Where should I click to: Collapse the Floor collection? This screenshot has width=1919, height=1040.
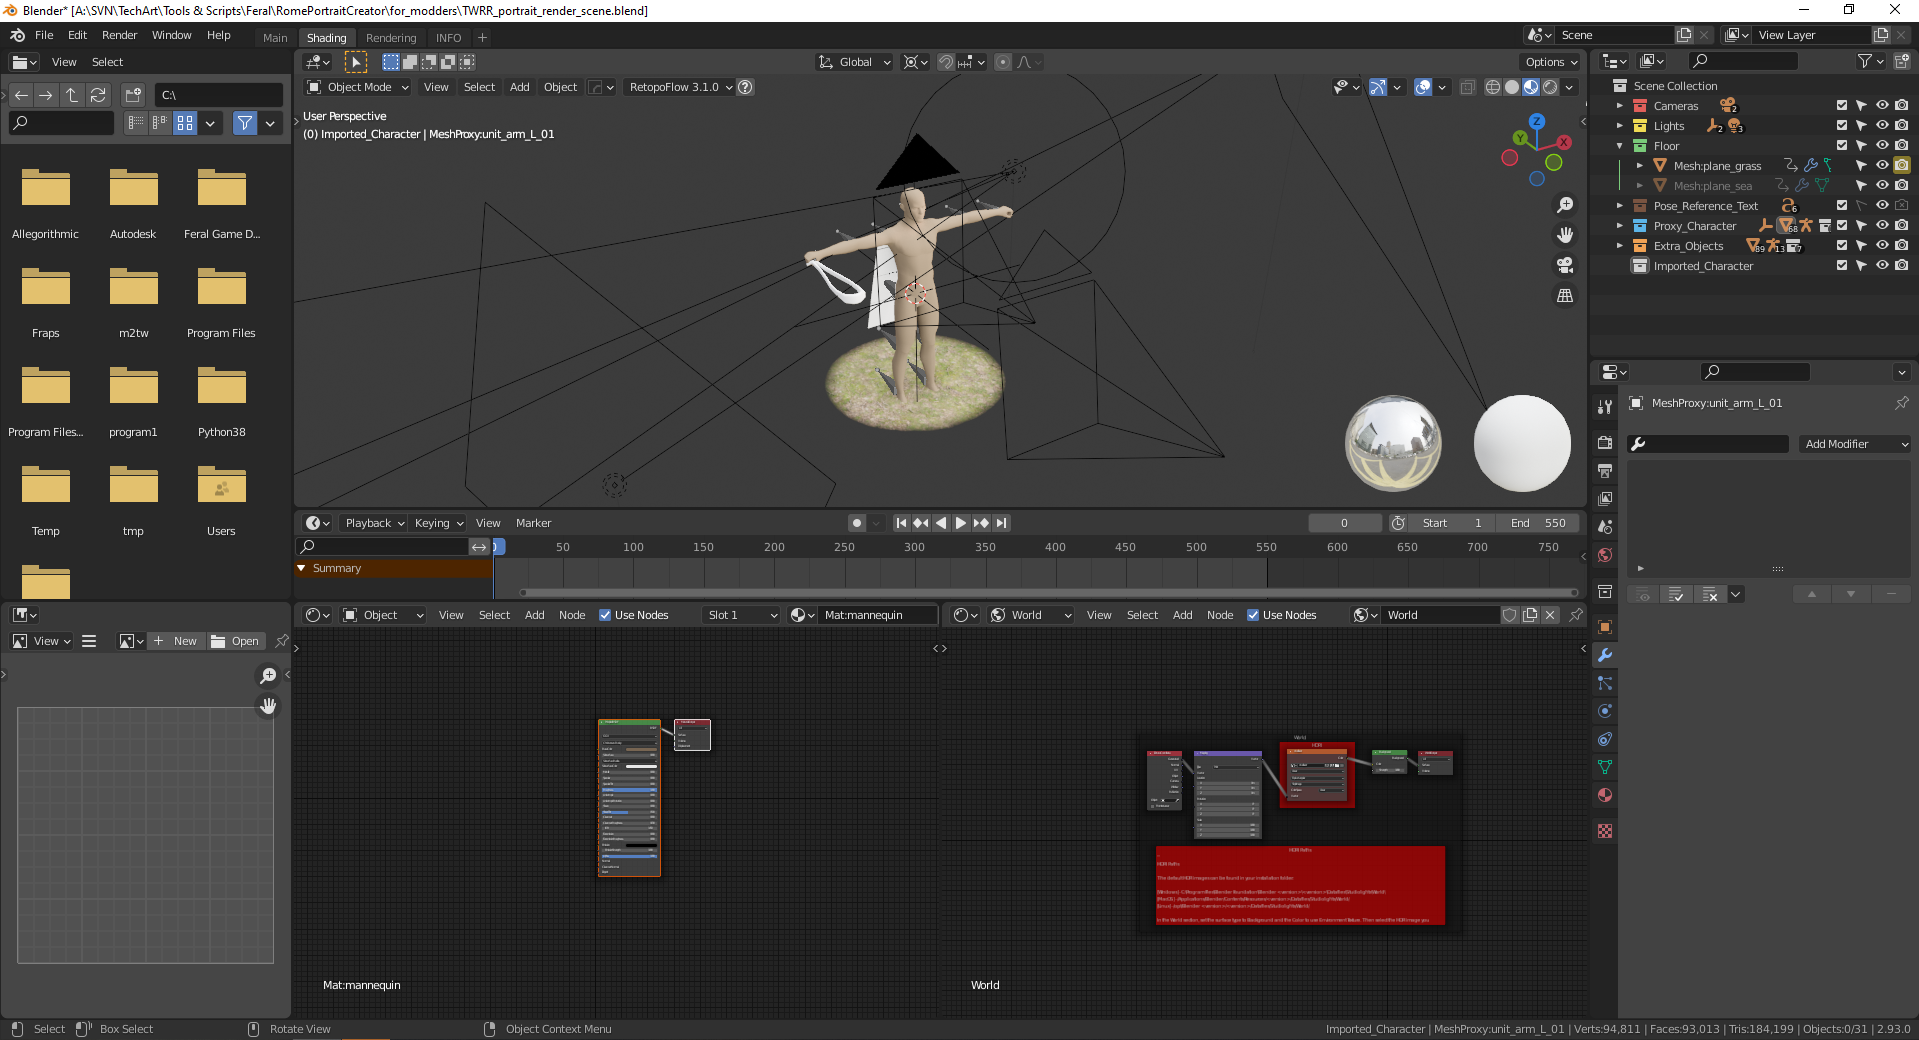[x=1620, y=146]
